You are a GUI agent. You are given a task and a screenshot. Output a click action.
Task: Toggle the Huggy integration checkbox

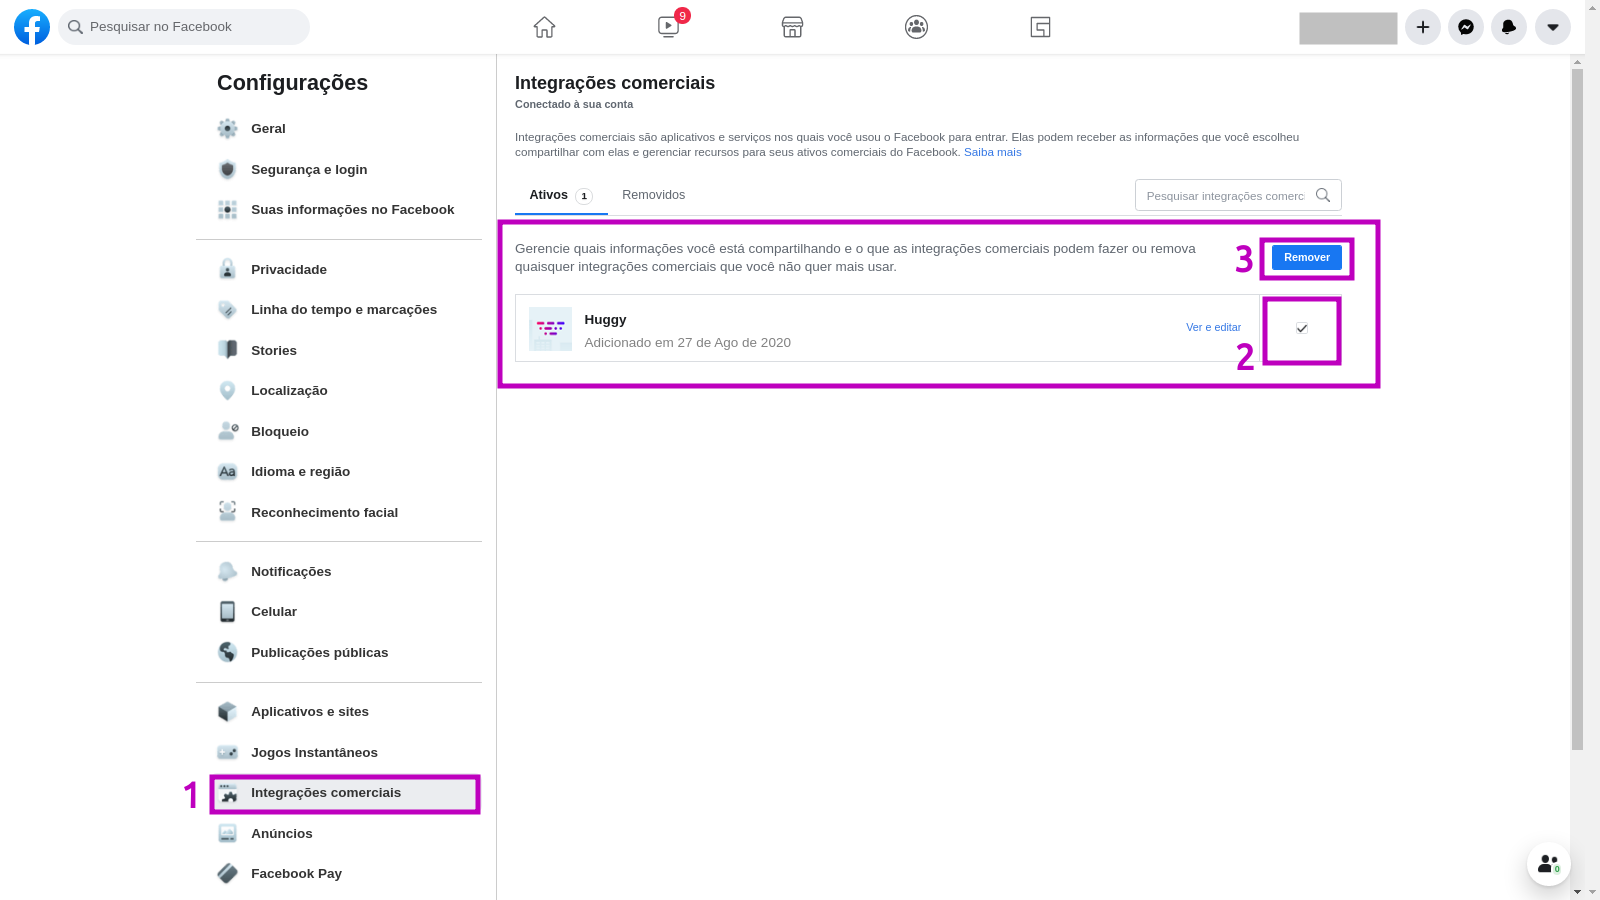pyautogui.click(x=1302, y=328)
